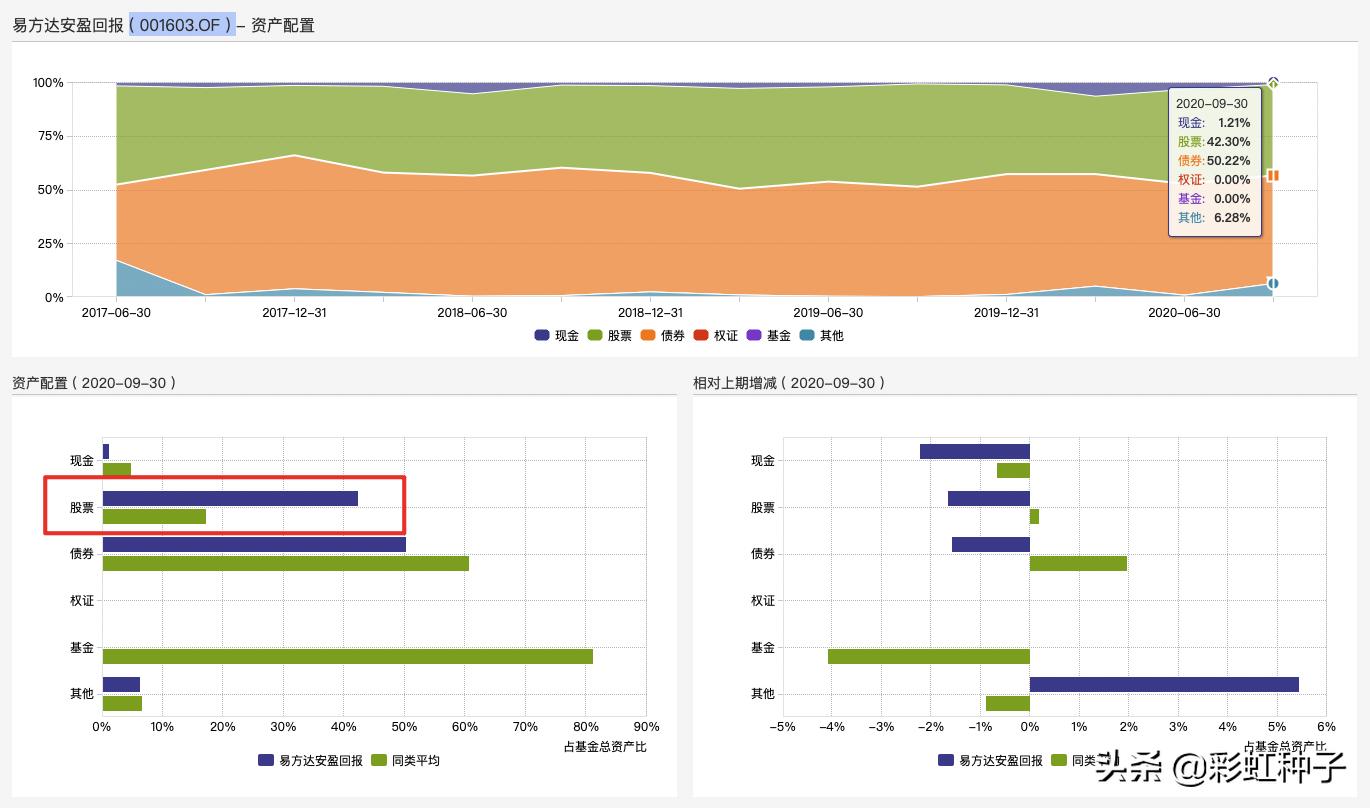Screen dimensions: 1370x808
Task: Click the 2019-06-30 x-axis date label
Action: [x=828, y=312]
